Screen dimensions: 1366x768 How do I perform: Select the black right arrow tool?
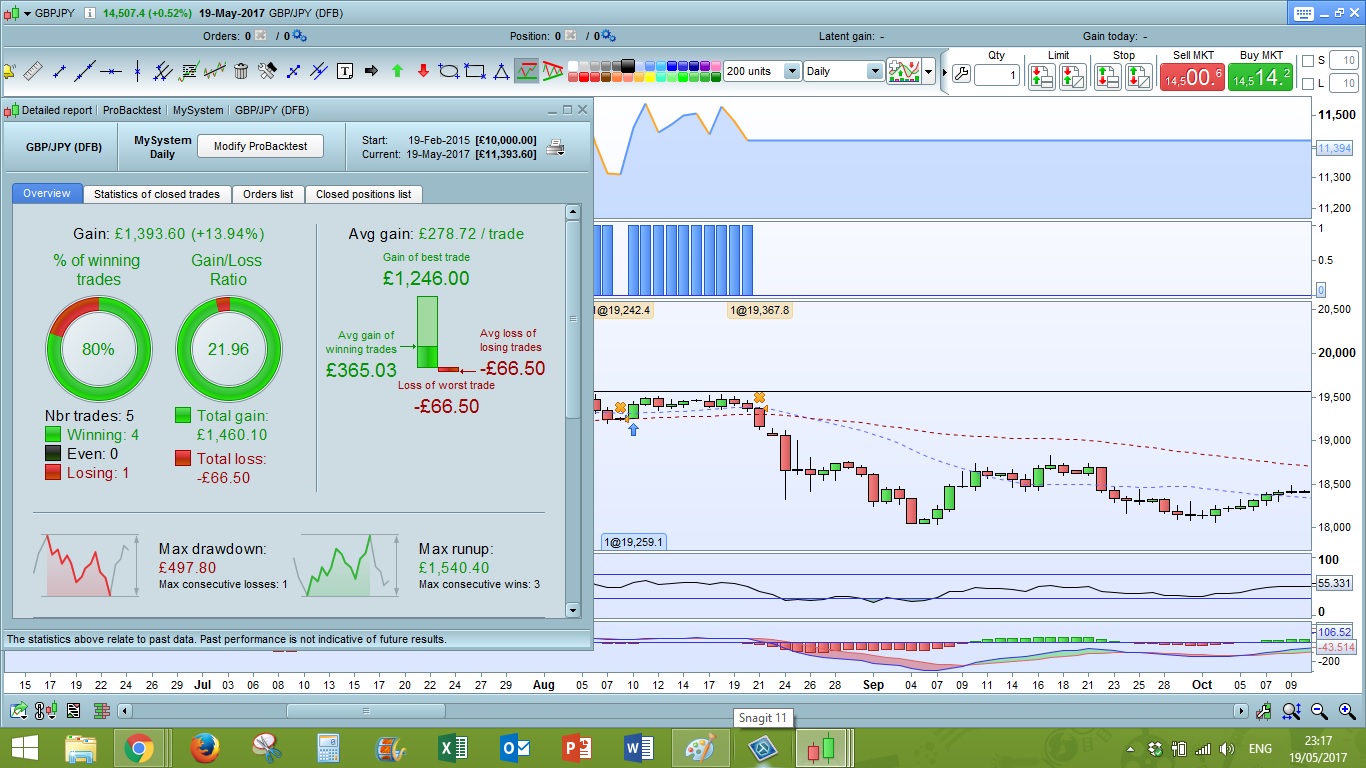(x=371, y=71)
